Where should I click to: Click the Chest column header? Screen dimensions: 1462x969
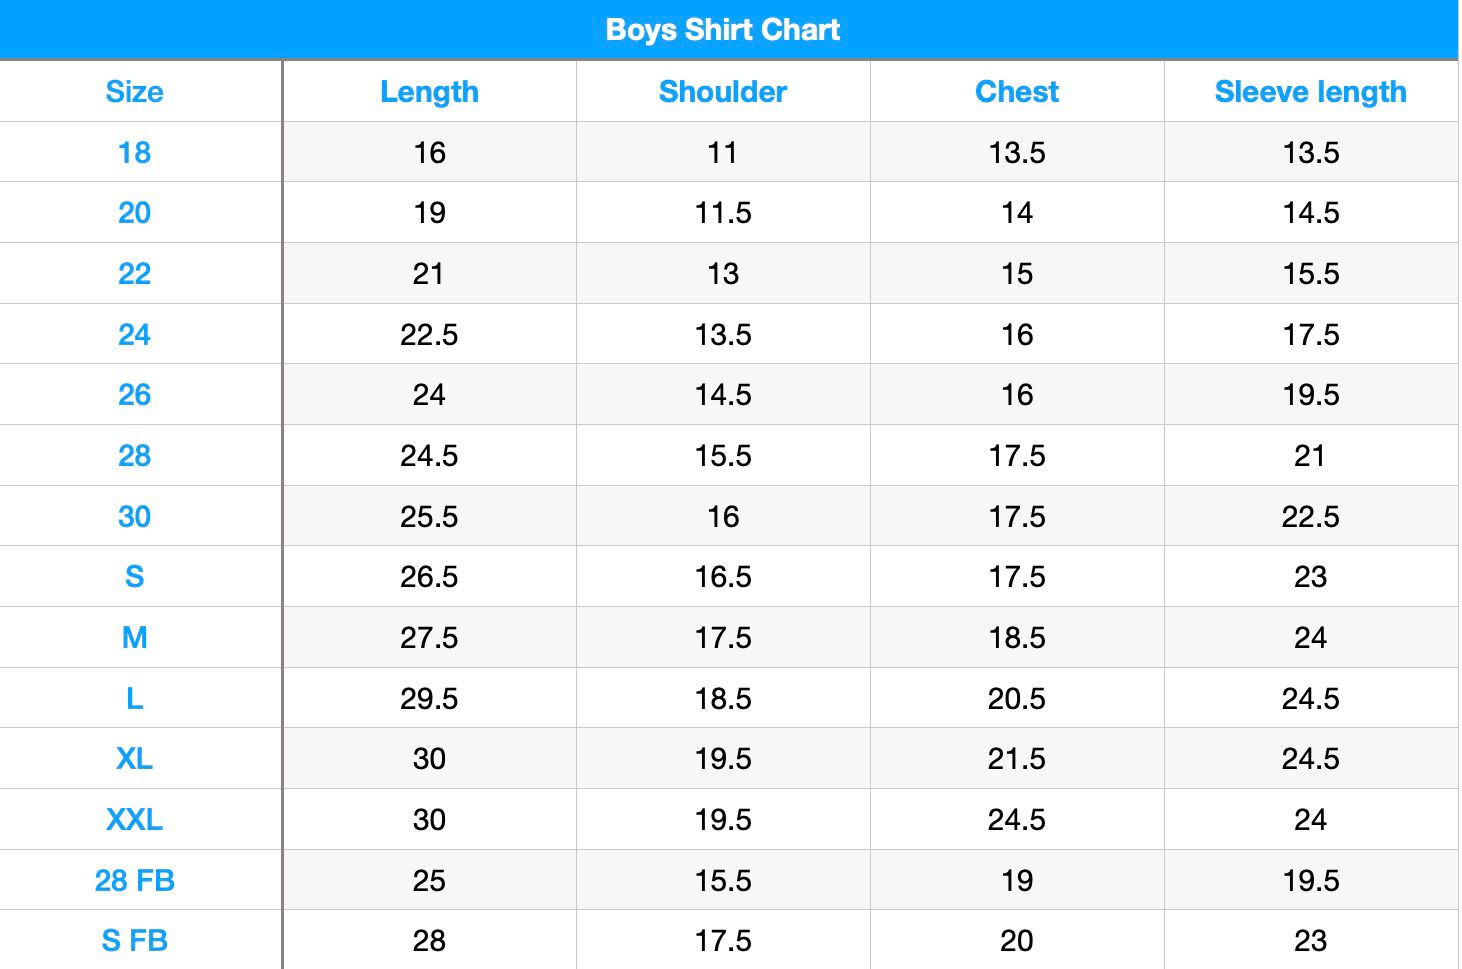coord(1017,92)
